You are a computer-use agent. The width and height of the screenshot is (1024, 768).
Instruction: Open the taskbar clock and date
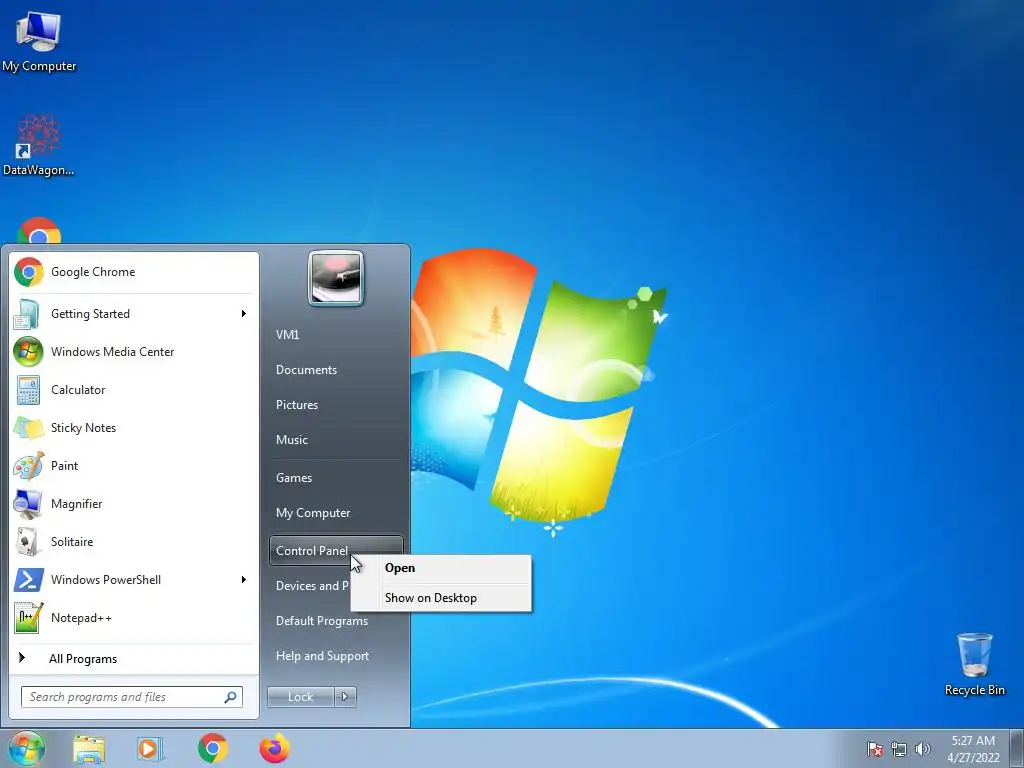973,749
